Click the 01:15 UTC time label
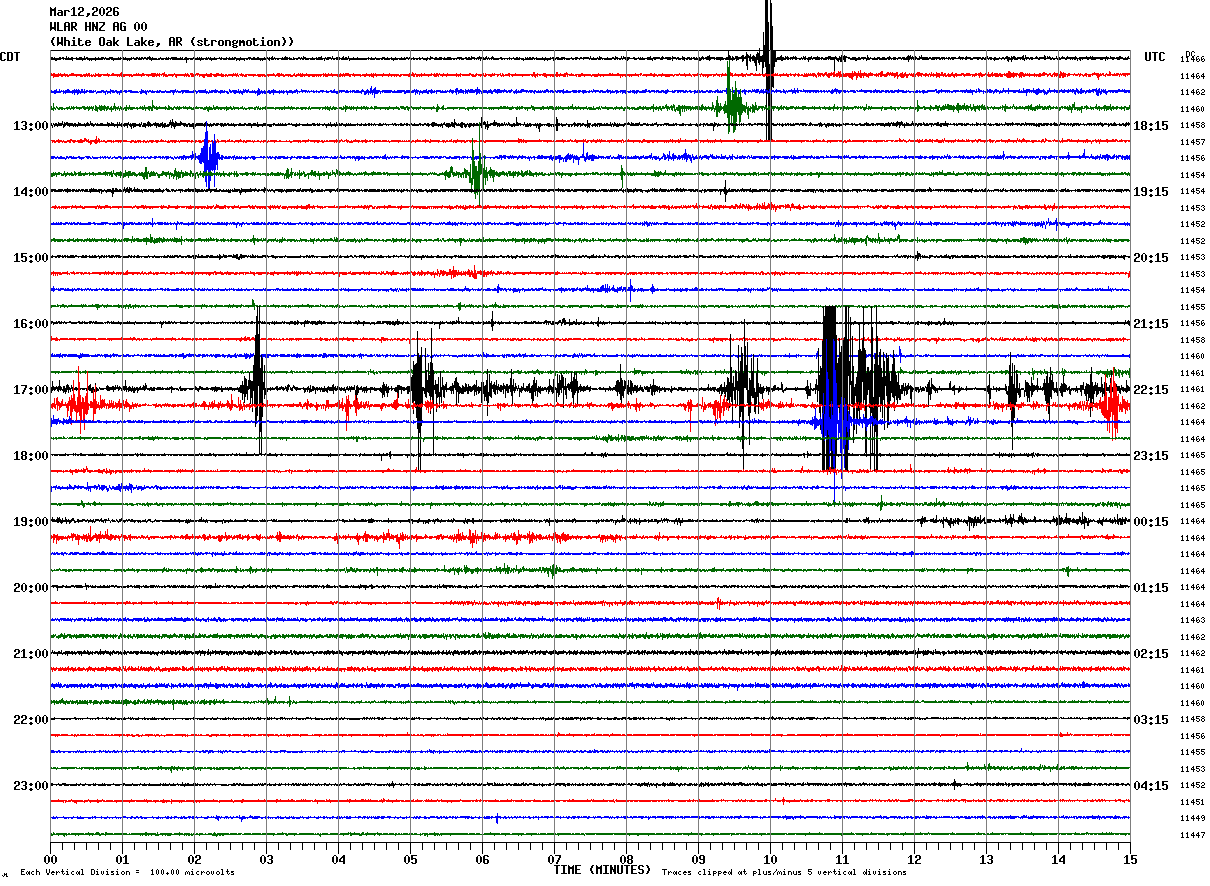The image size is (1210, 886). (1151, 588)
